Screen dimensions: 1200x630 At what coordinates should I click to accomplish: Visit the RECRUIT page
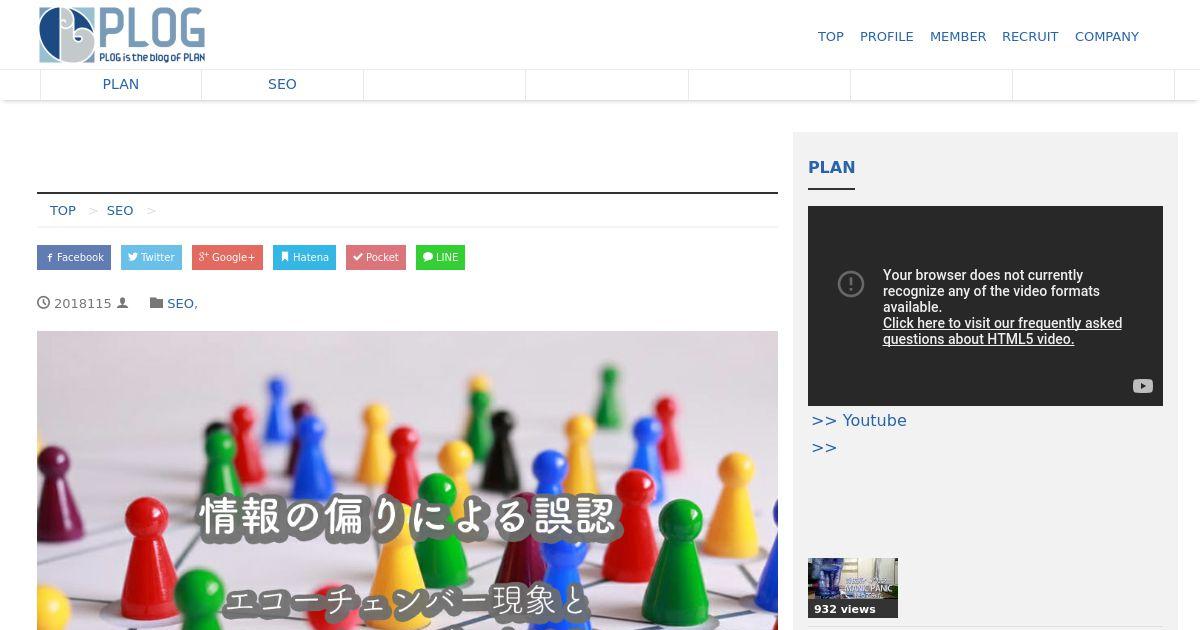1030,36
